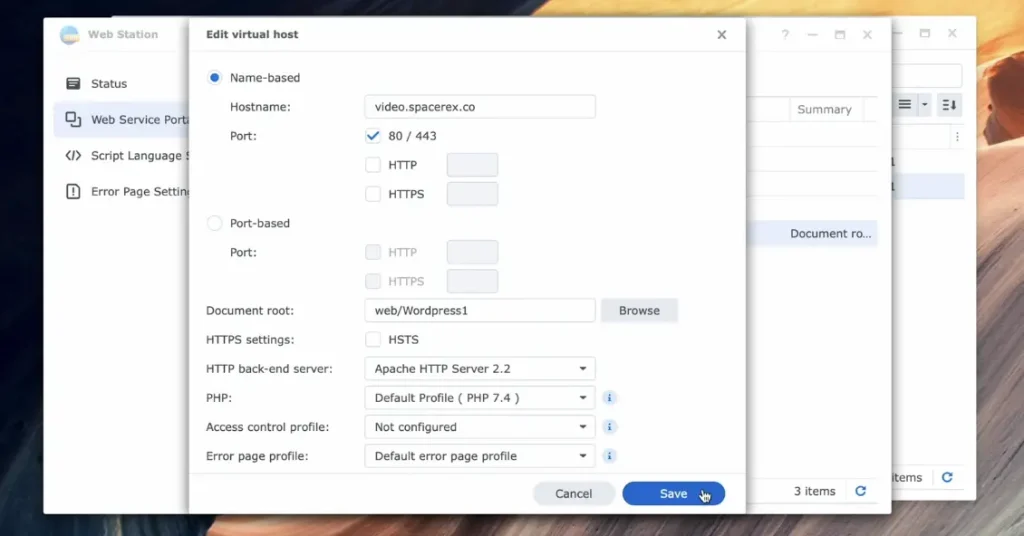Click the info icon next to PHP profile
Screen dimensions: 1024x536
(x=610, y=398)
